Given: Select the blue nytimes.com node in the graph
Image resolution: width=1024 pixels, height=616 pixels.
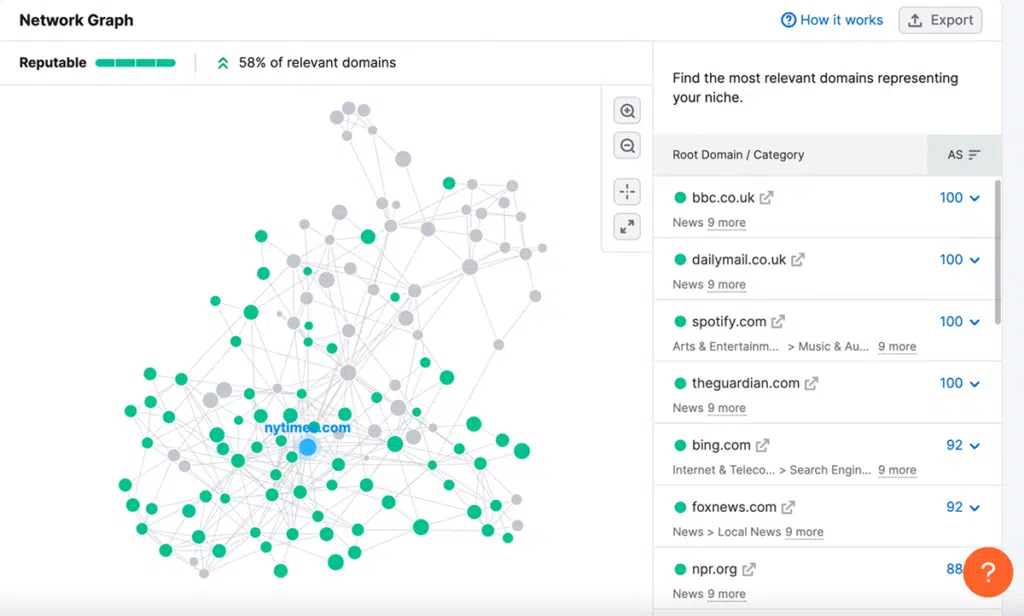Looking at the screenshot, I should [x=308, y=447].
